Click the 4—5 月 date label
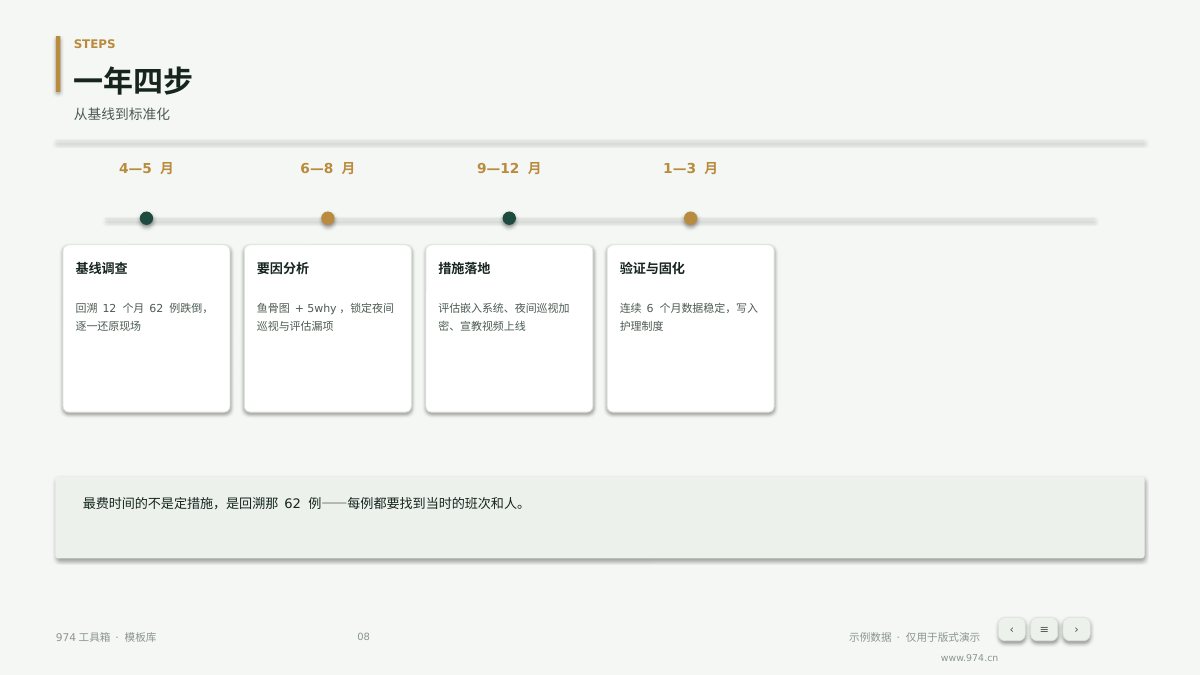The height and width of the screenshot is (675, 1200). pyautogui.click(x=146, y=168)
